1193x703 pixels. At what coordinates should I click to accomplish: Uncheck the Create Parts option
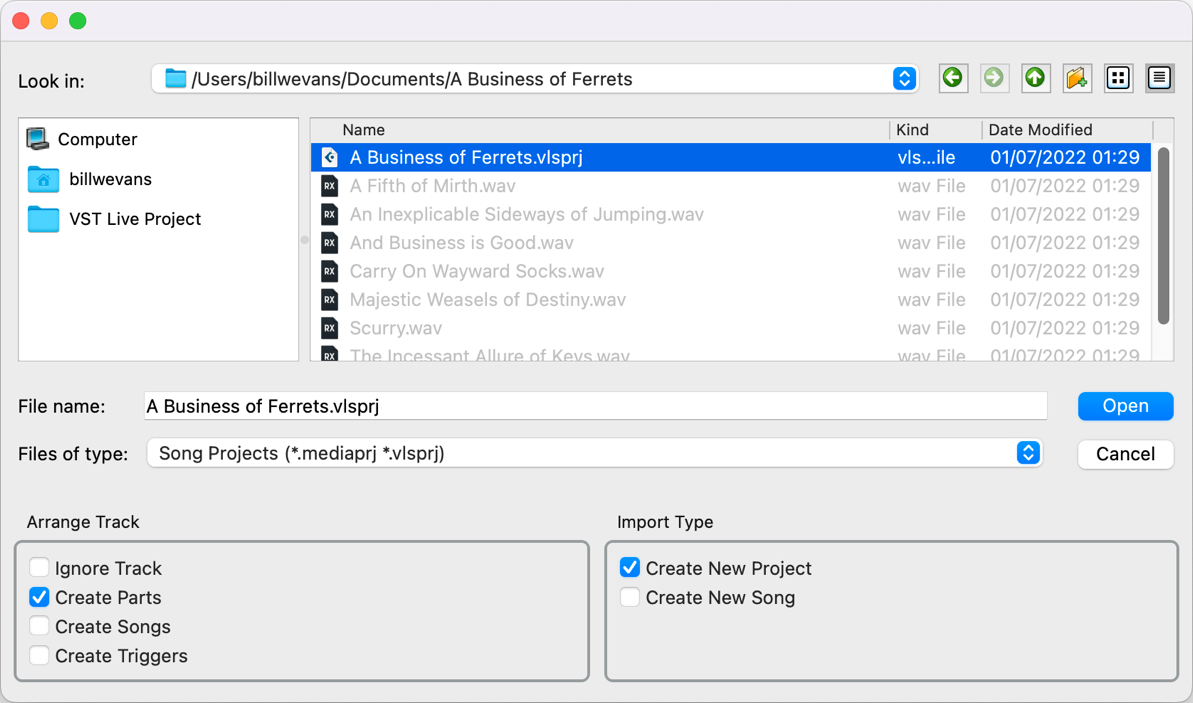point(39,597)
